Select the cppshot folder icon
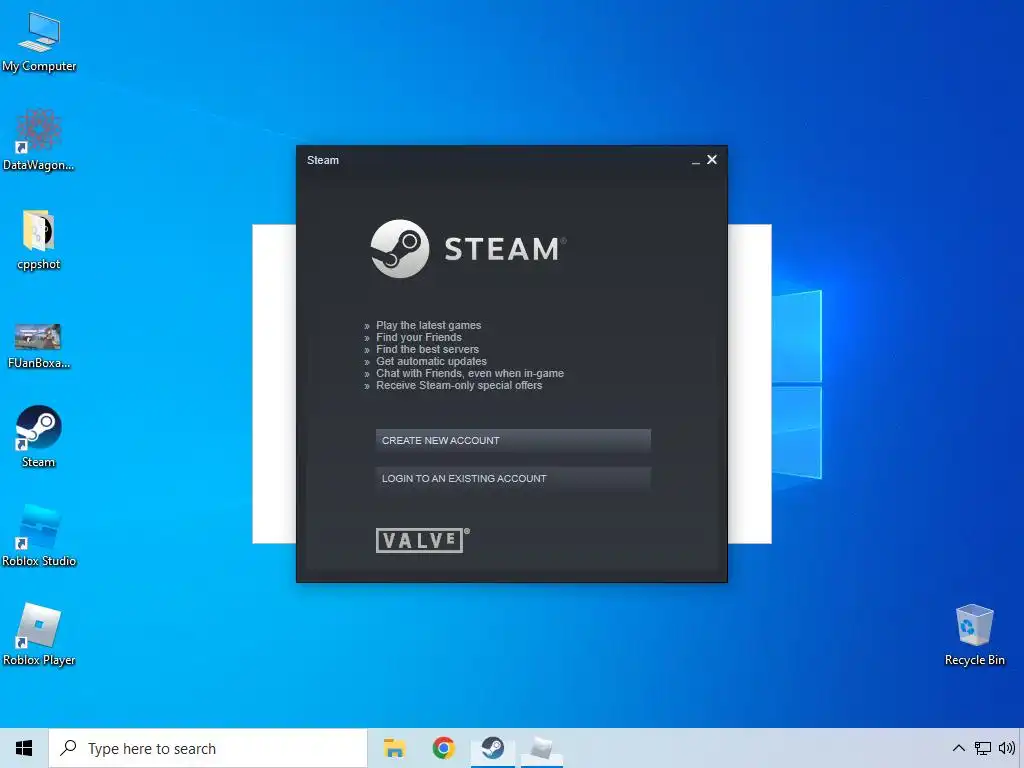 39,240
